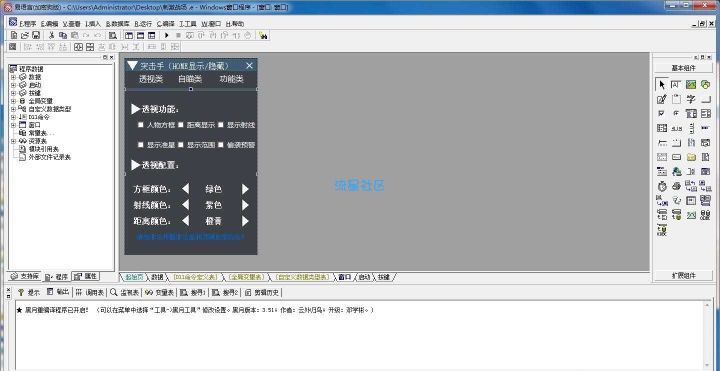720x371 pixels.
Task: Click the Save floppy disk icon
Action: coord(36,35)
